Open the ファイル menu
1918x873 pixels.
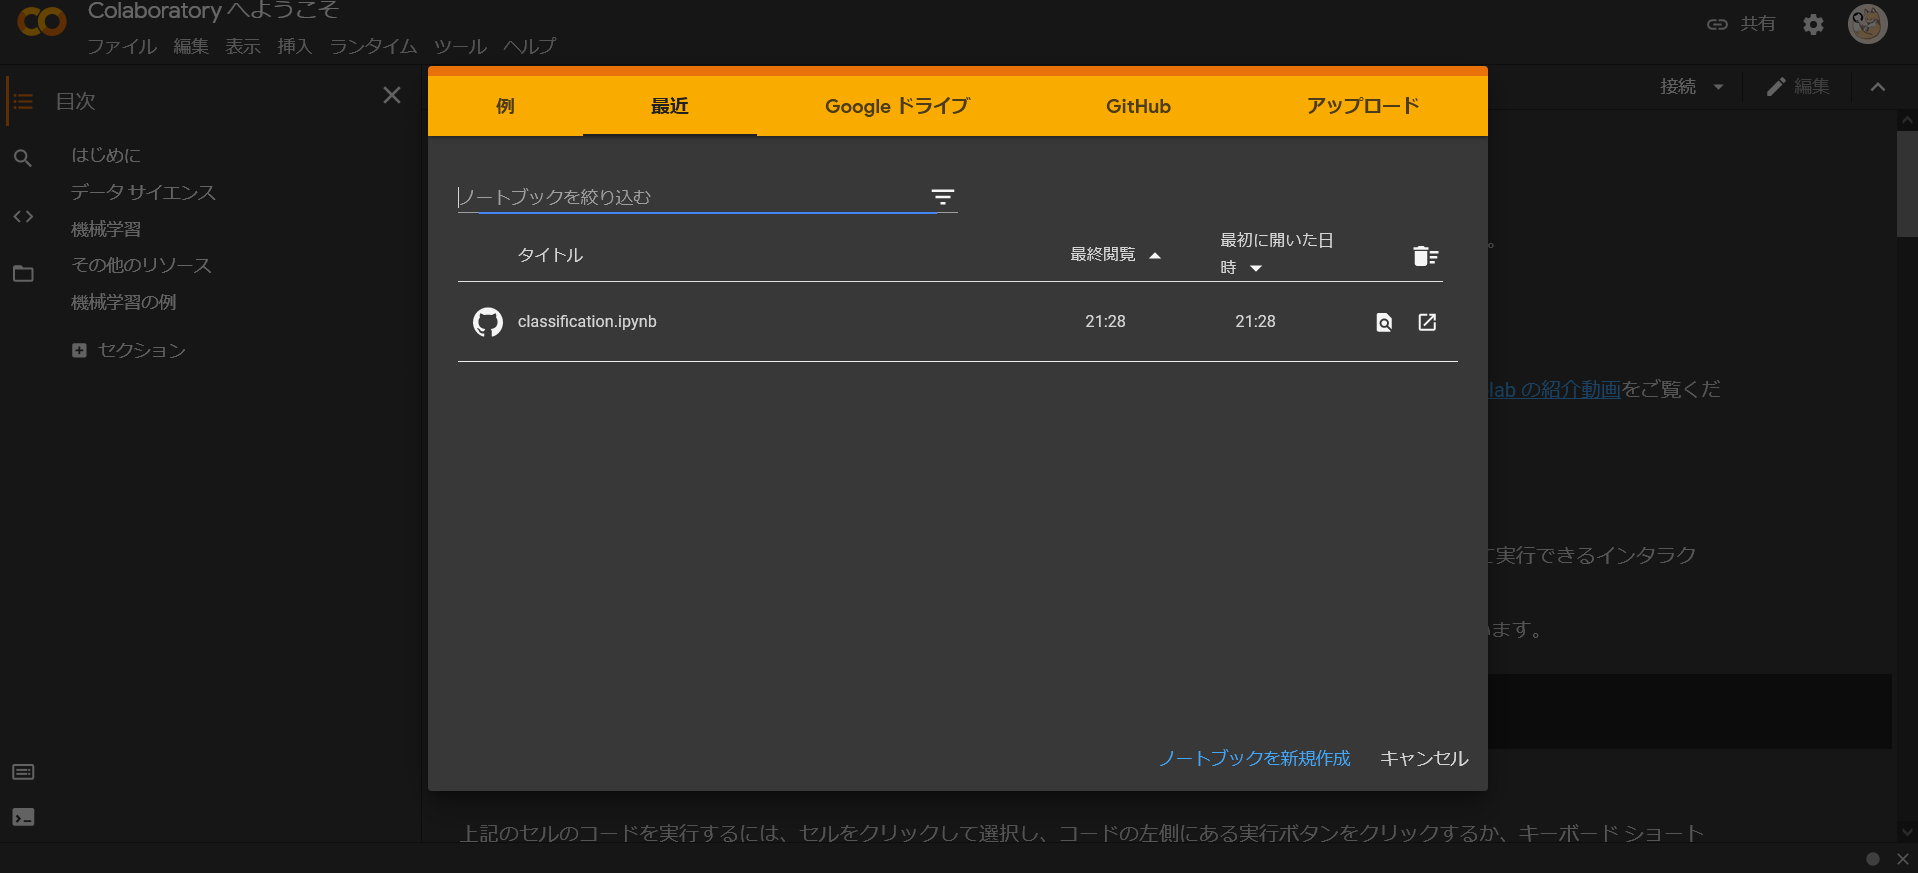click(122, 46)
